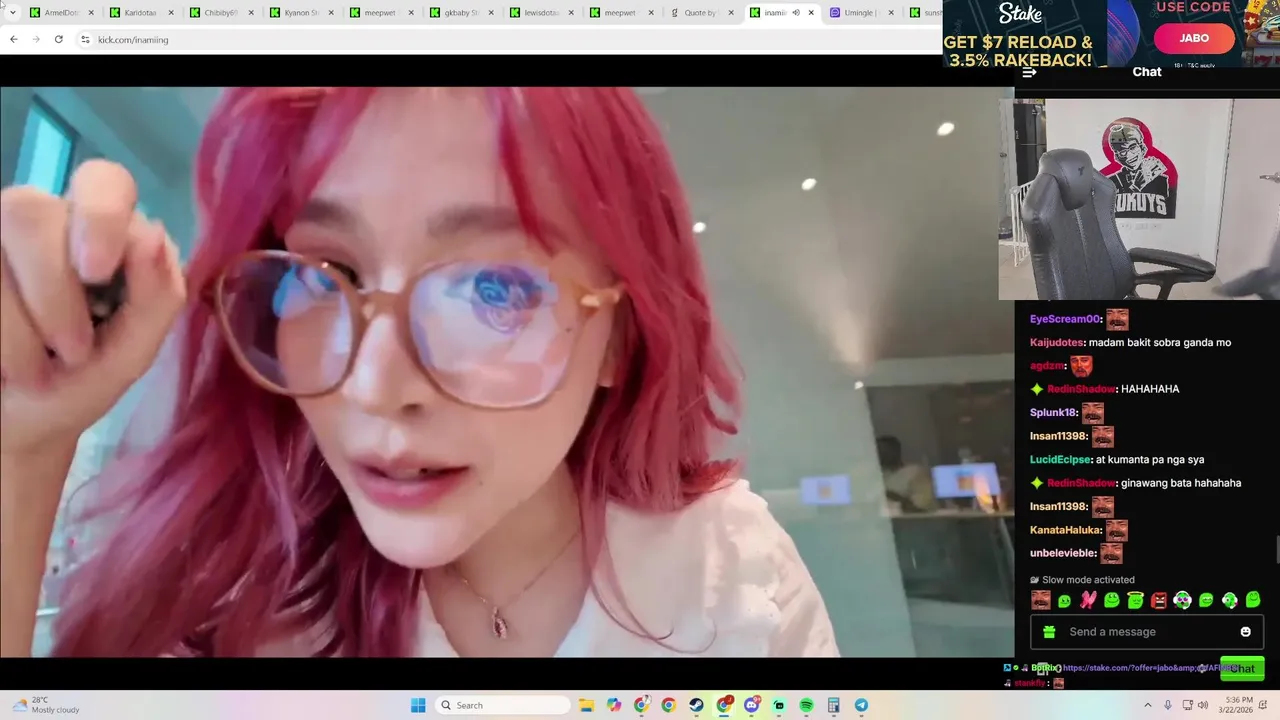Click the Stake JABO promo code button
This screenshot has width=1280, height=720.
[x=1194, y=38]
